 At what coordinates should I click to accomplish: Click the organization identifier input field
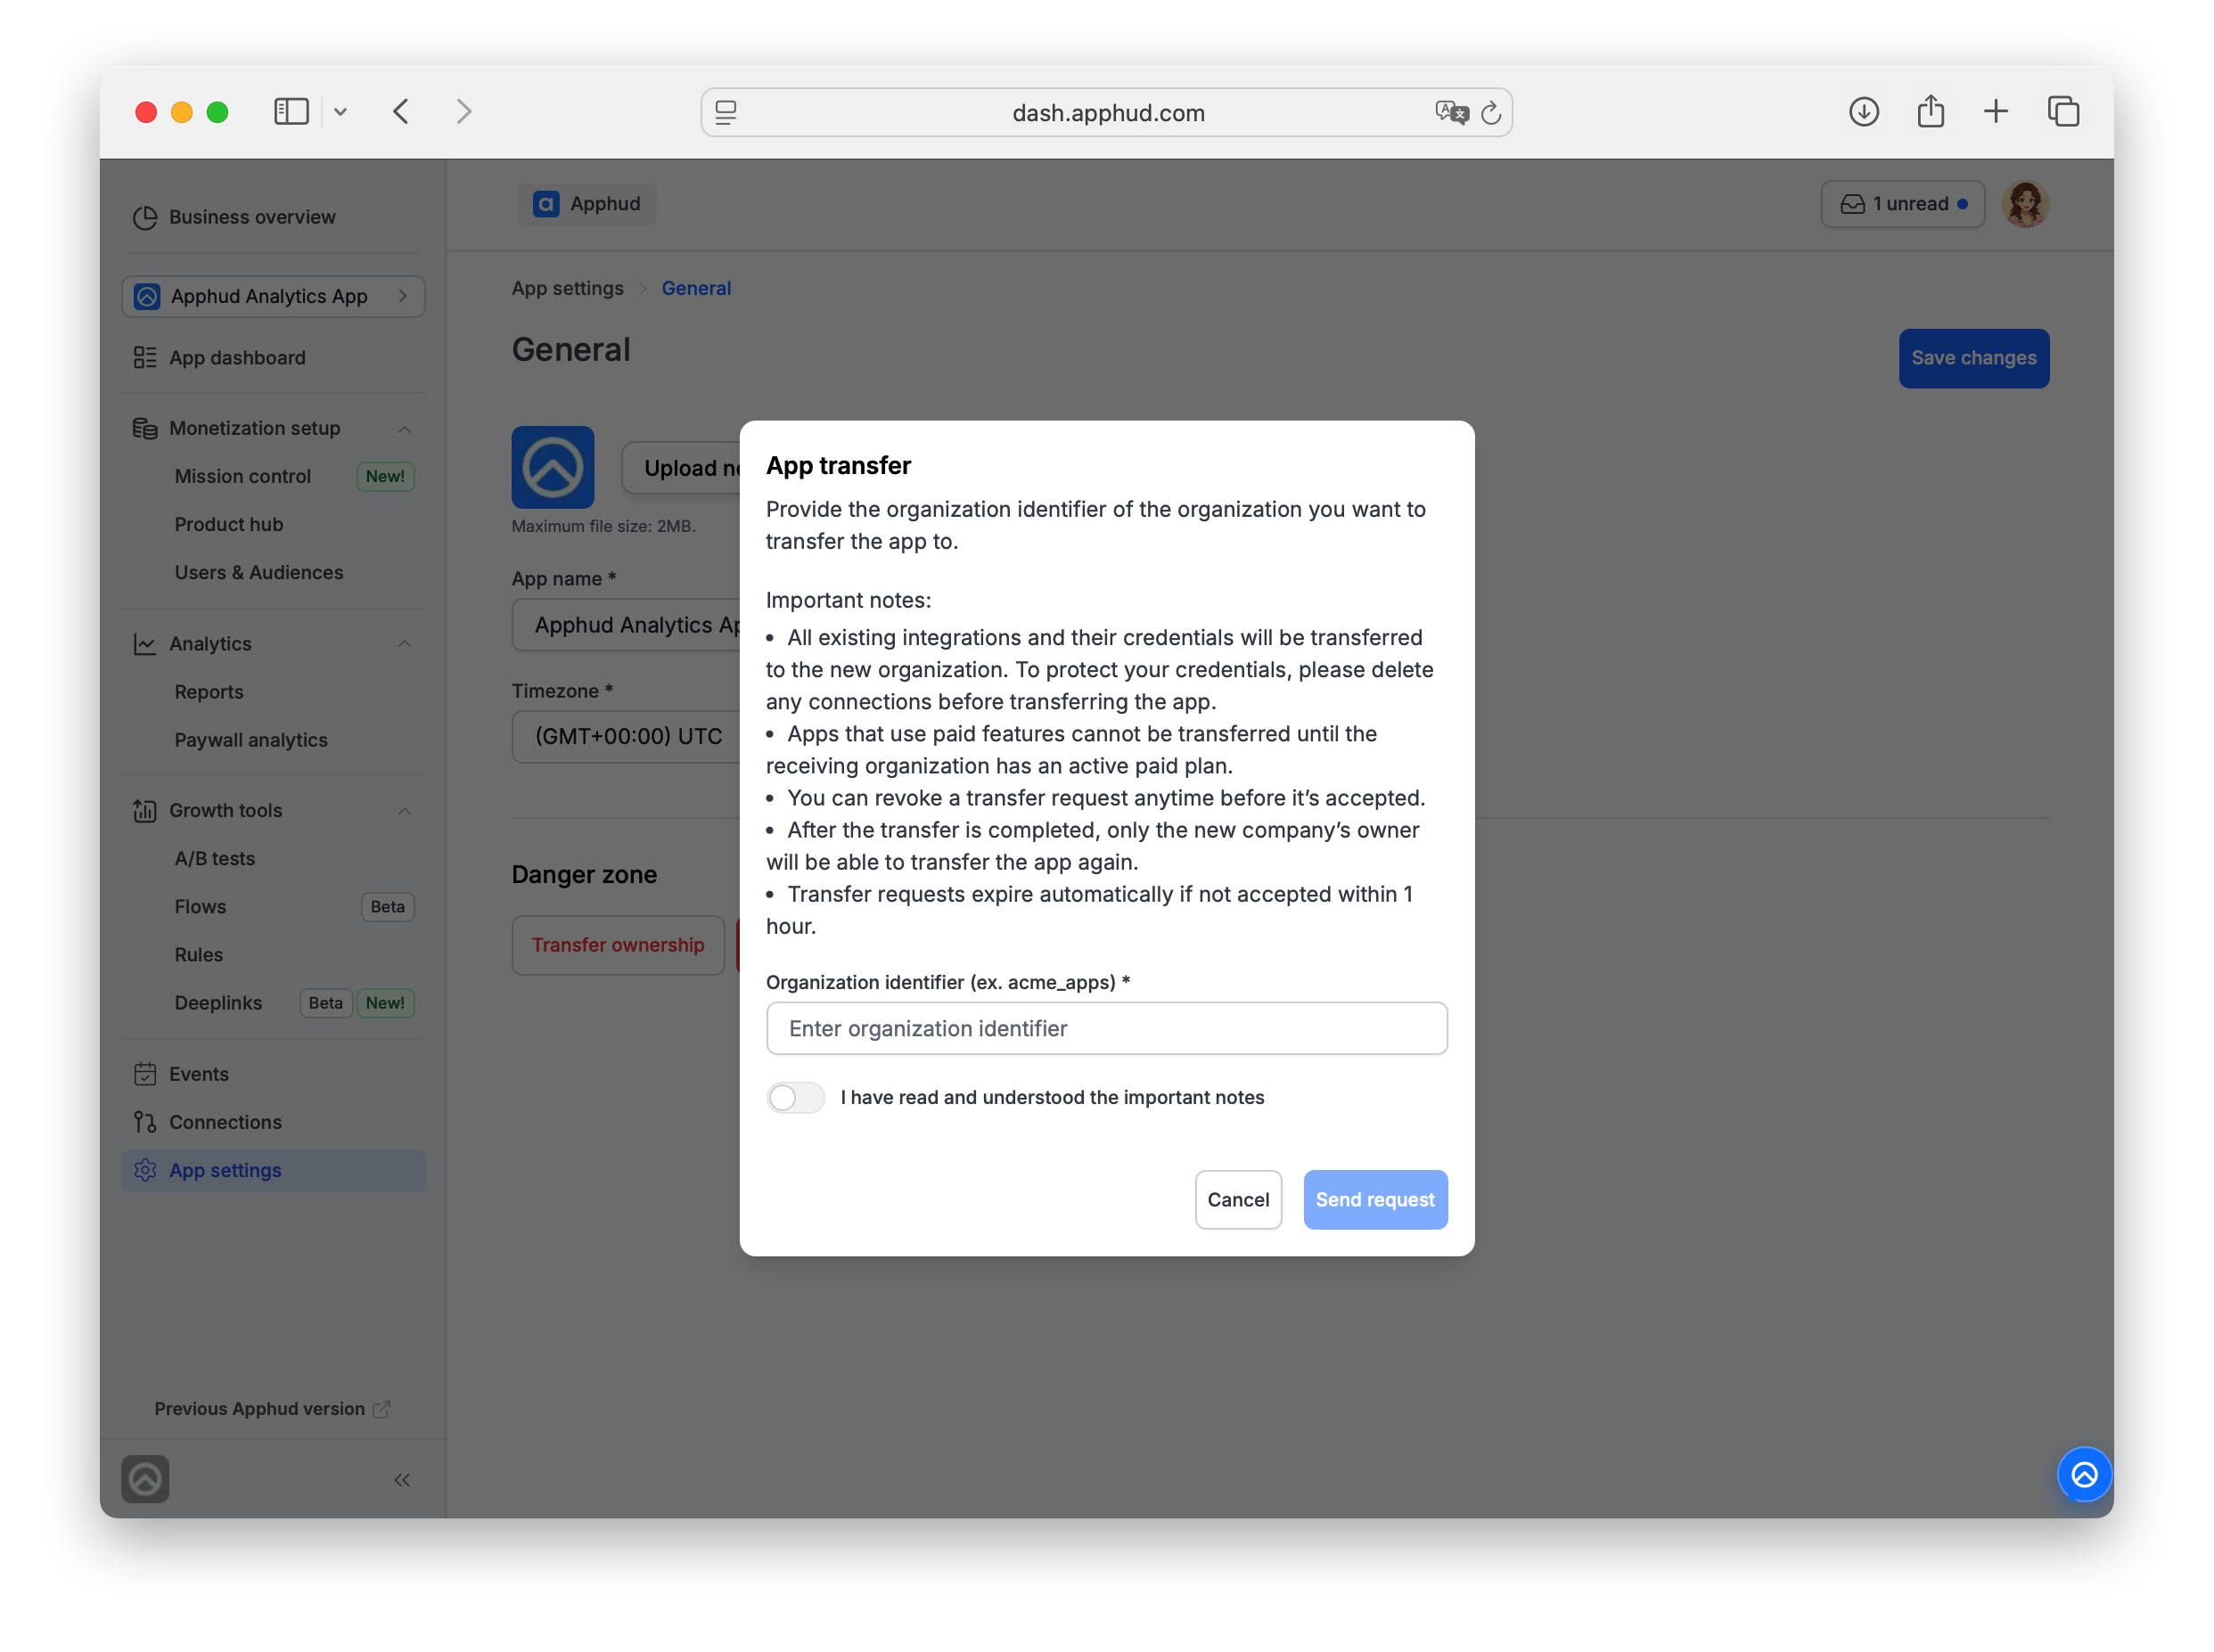1106,1028
